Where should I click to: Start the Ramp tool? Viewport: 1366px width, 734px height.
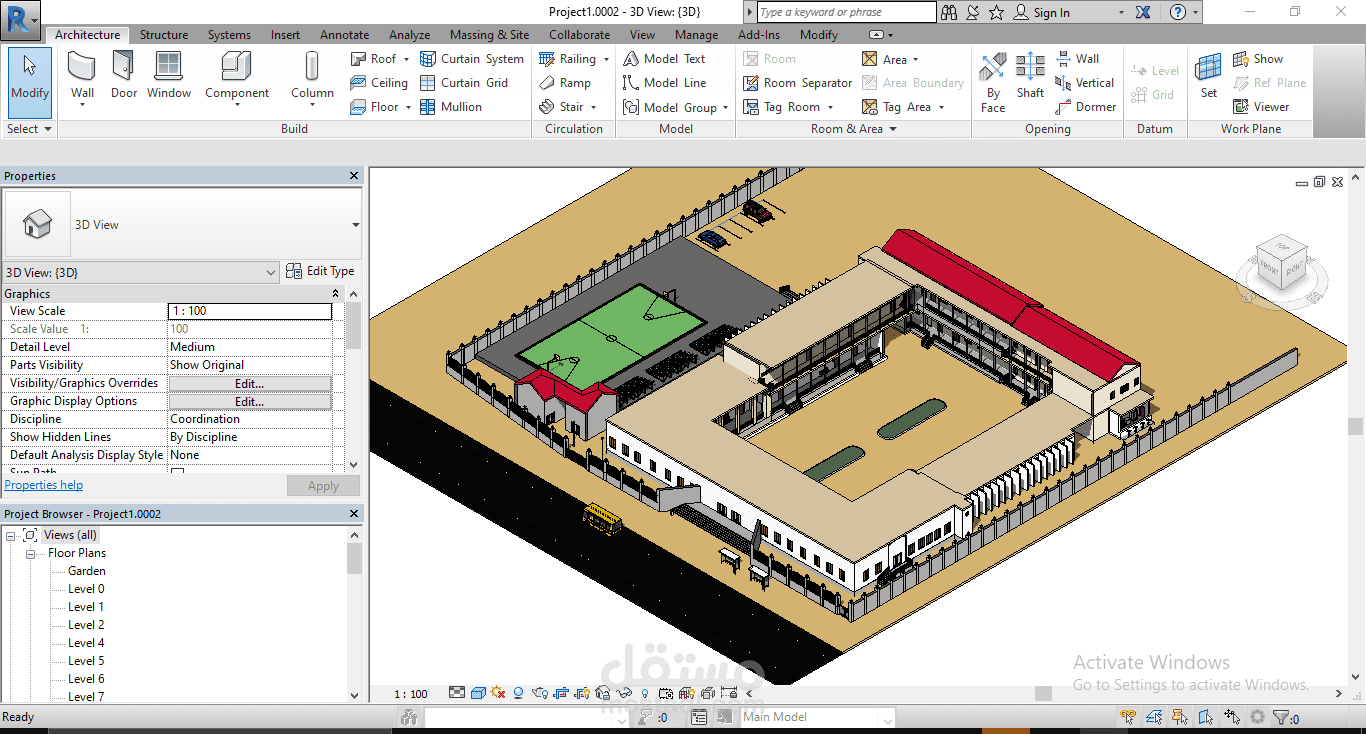click(565, 83)
